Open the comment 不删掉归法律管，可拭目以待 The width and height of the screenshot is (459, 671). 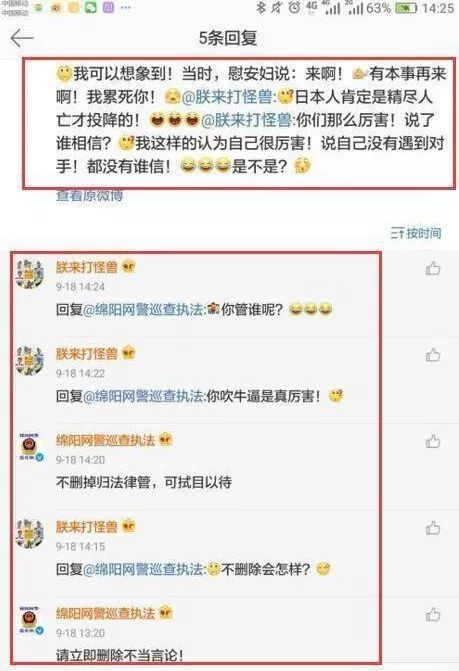tap(144, 482)
